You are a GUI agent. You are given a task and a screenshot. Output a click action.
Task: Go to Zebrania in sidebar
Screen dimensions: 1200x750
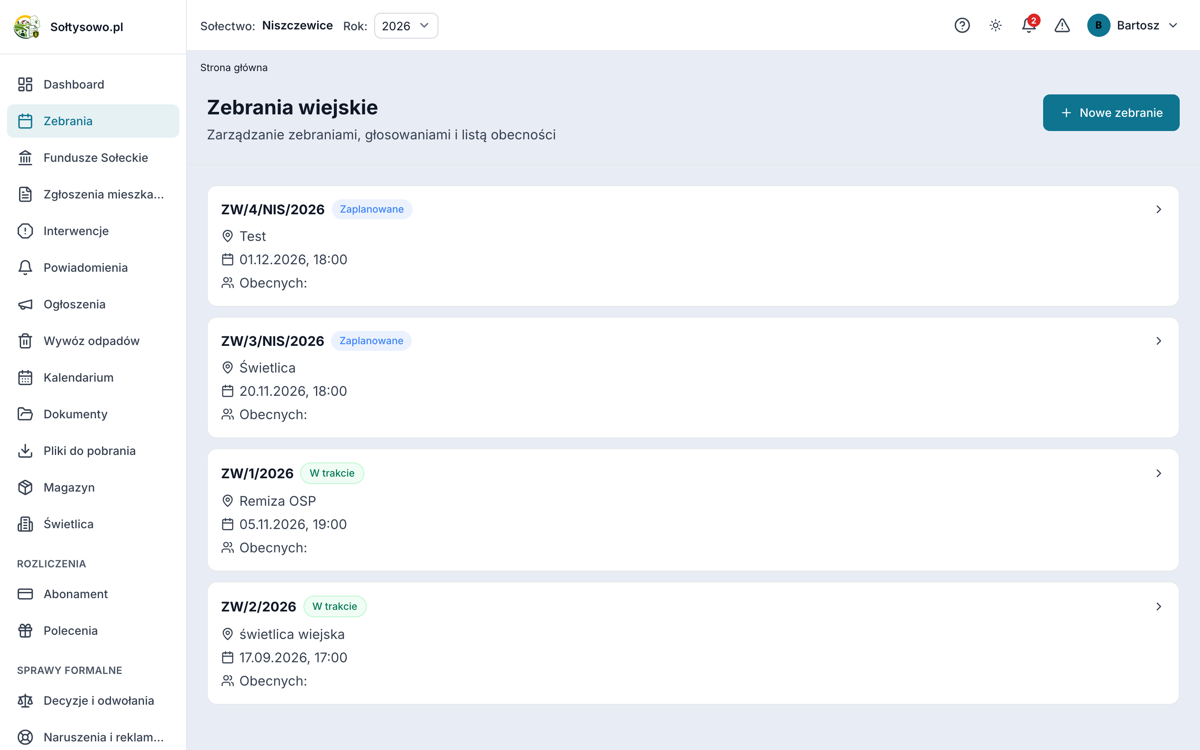[x=93, y=121]
